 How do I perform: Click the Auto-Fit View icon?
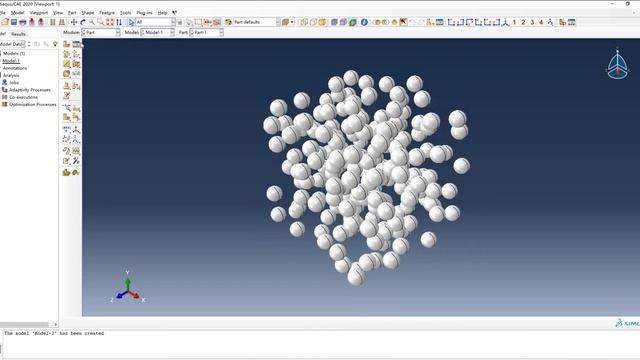pyautogui.click(x=110, y=22)
